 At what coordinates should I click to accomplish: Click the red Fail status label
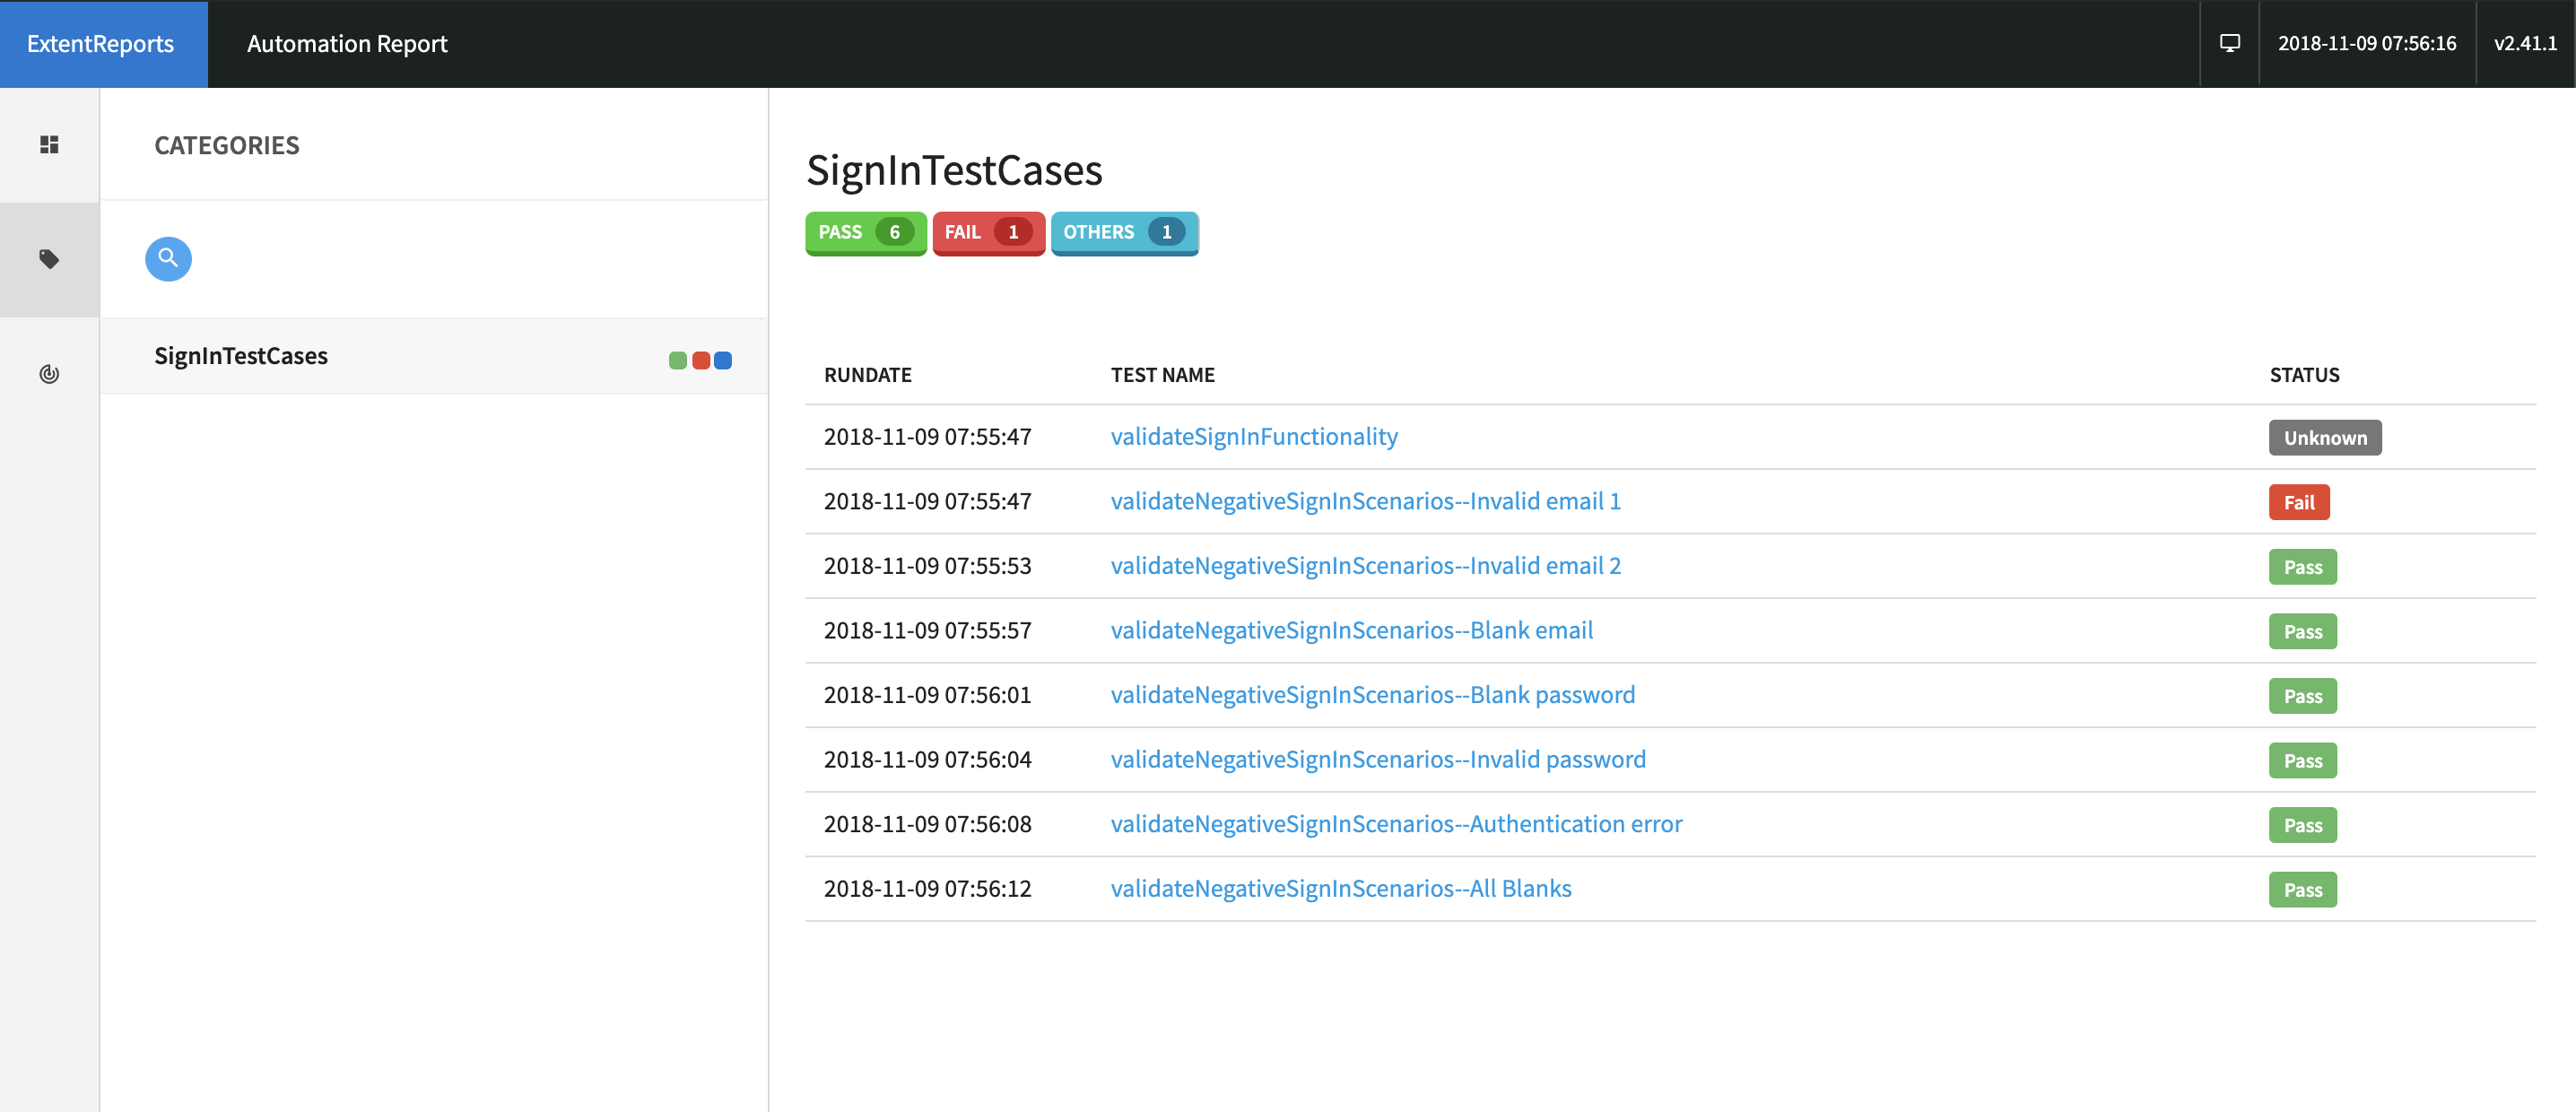2299,503
